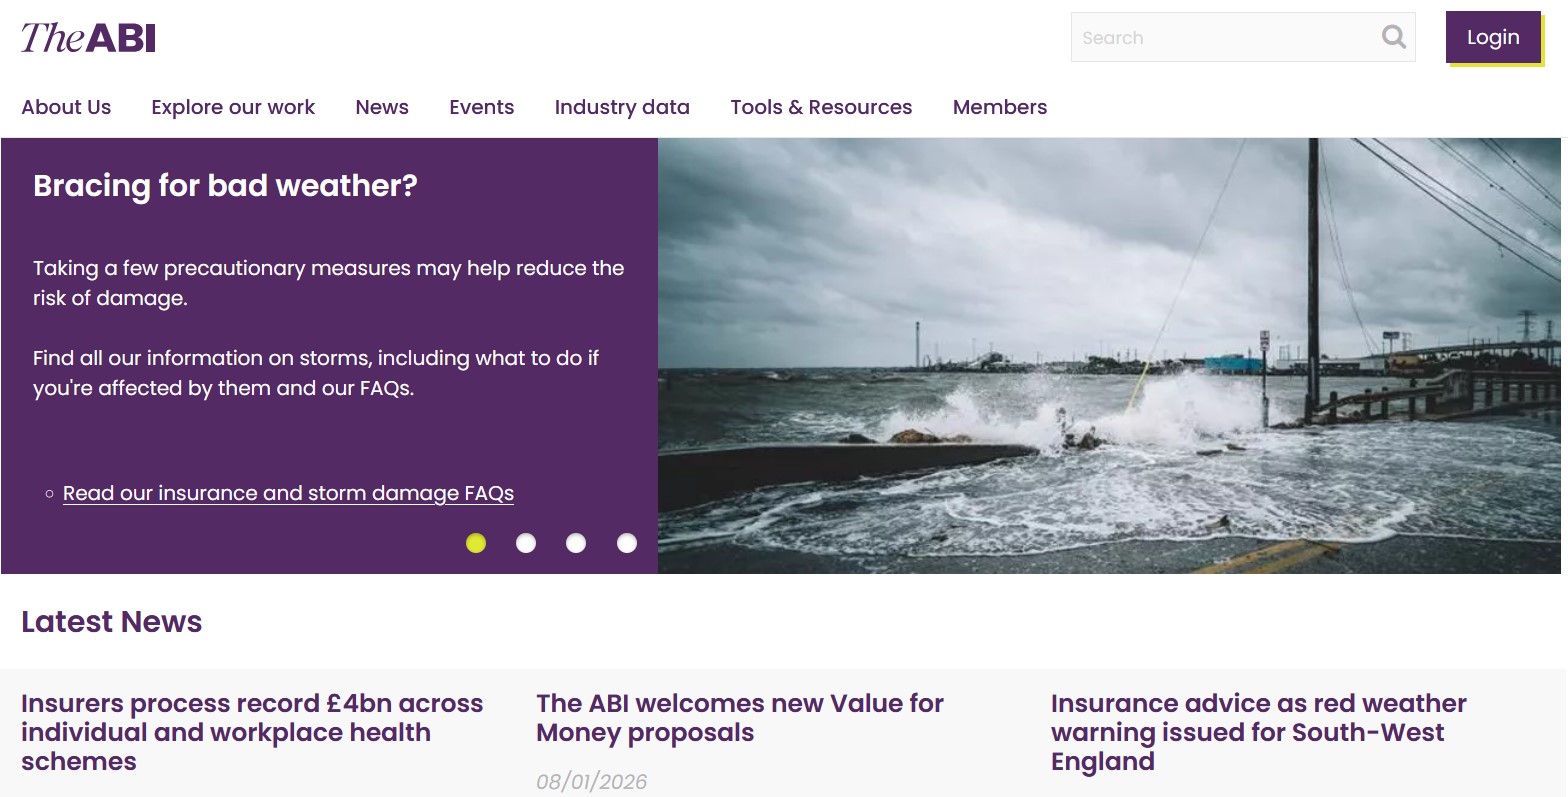The image size is (1568, 797).
Task: Click the magnifying glass search icon
Action: click(1393, 37)
